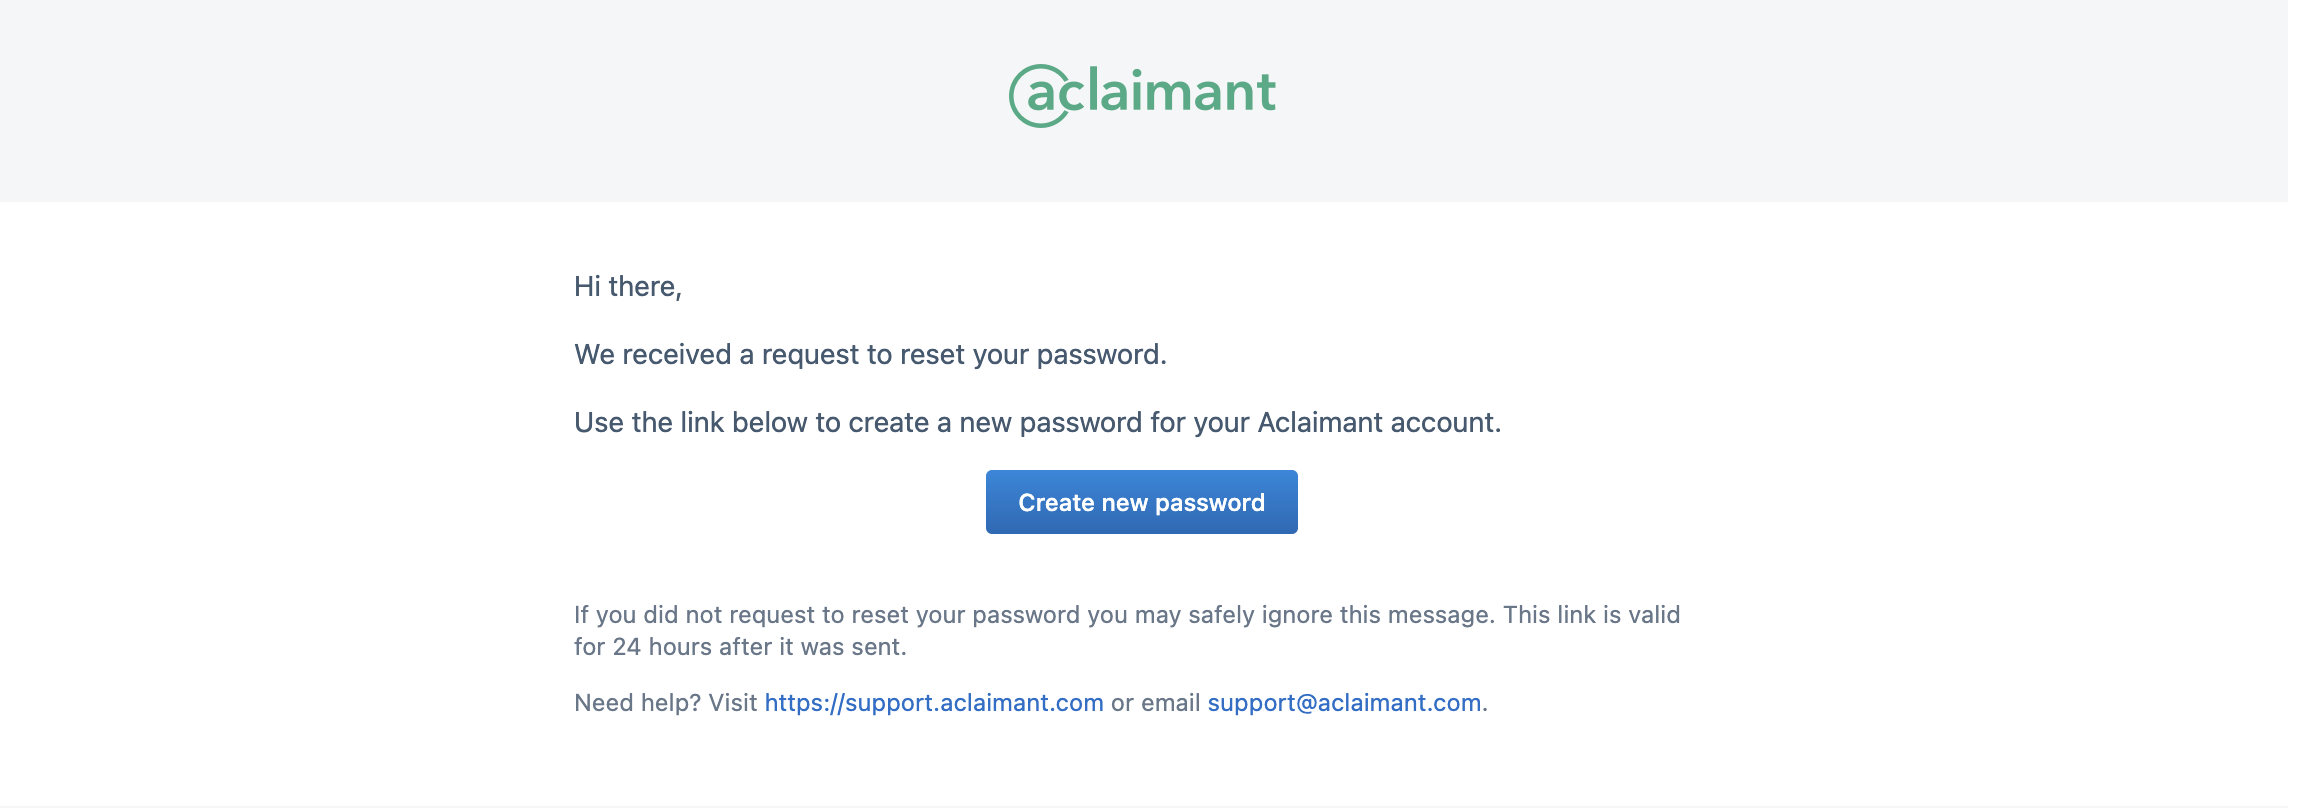Image resolution: width=2302 pixels, height=808 pixels.
Task: Click the 'Use the link below' sentence
Action: [x=1038, y=423]
